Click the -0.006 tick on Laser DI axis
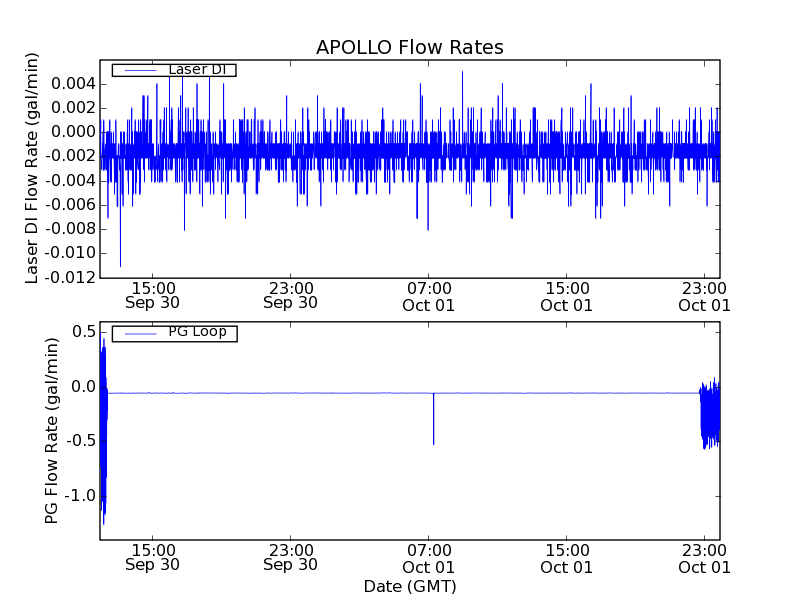This screenshot has height=600, width=800. click(x=70, y=205)
